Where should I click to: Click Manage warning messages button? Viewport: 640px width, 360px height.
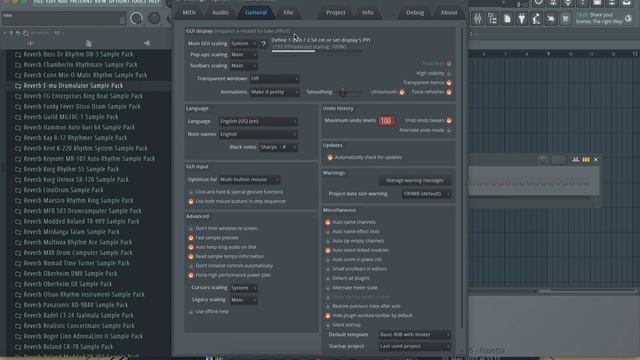click(415, 180)
